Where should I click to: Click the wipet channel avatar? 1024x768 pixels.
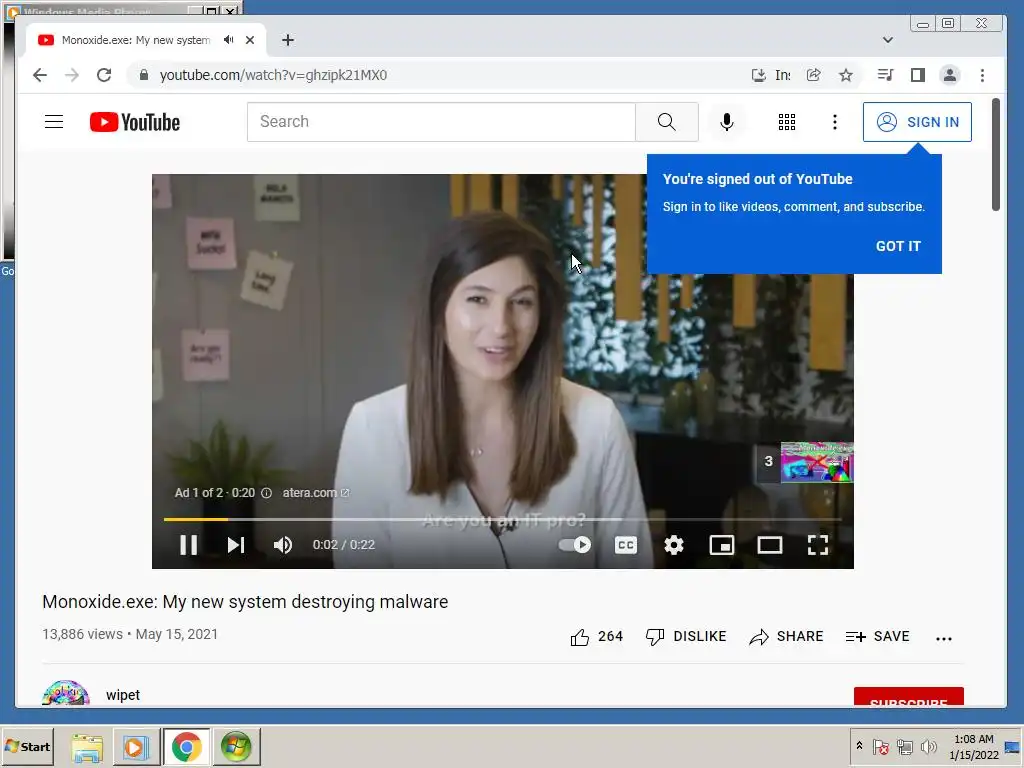[65, 694]
